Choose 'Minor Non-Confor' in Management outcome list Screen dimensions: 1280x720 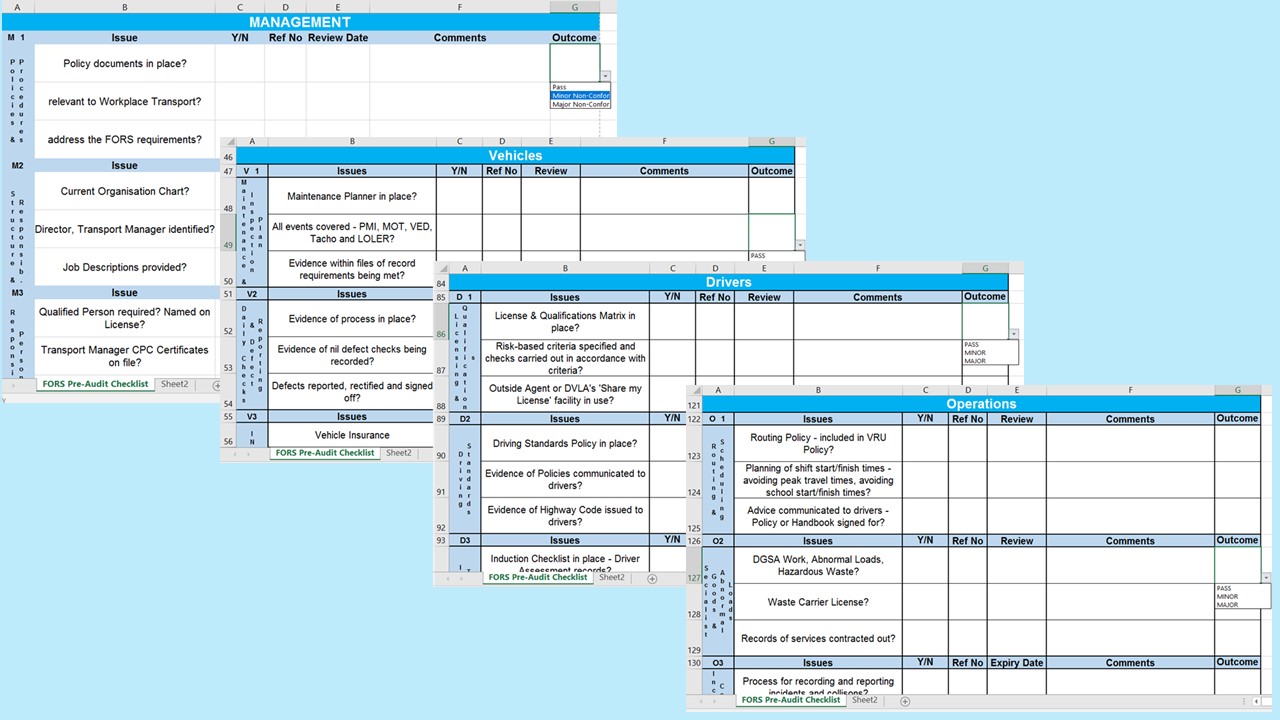[x=580, y=96]
